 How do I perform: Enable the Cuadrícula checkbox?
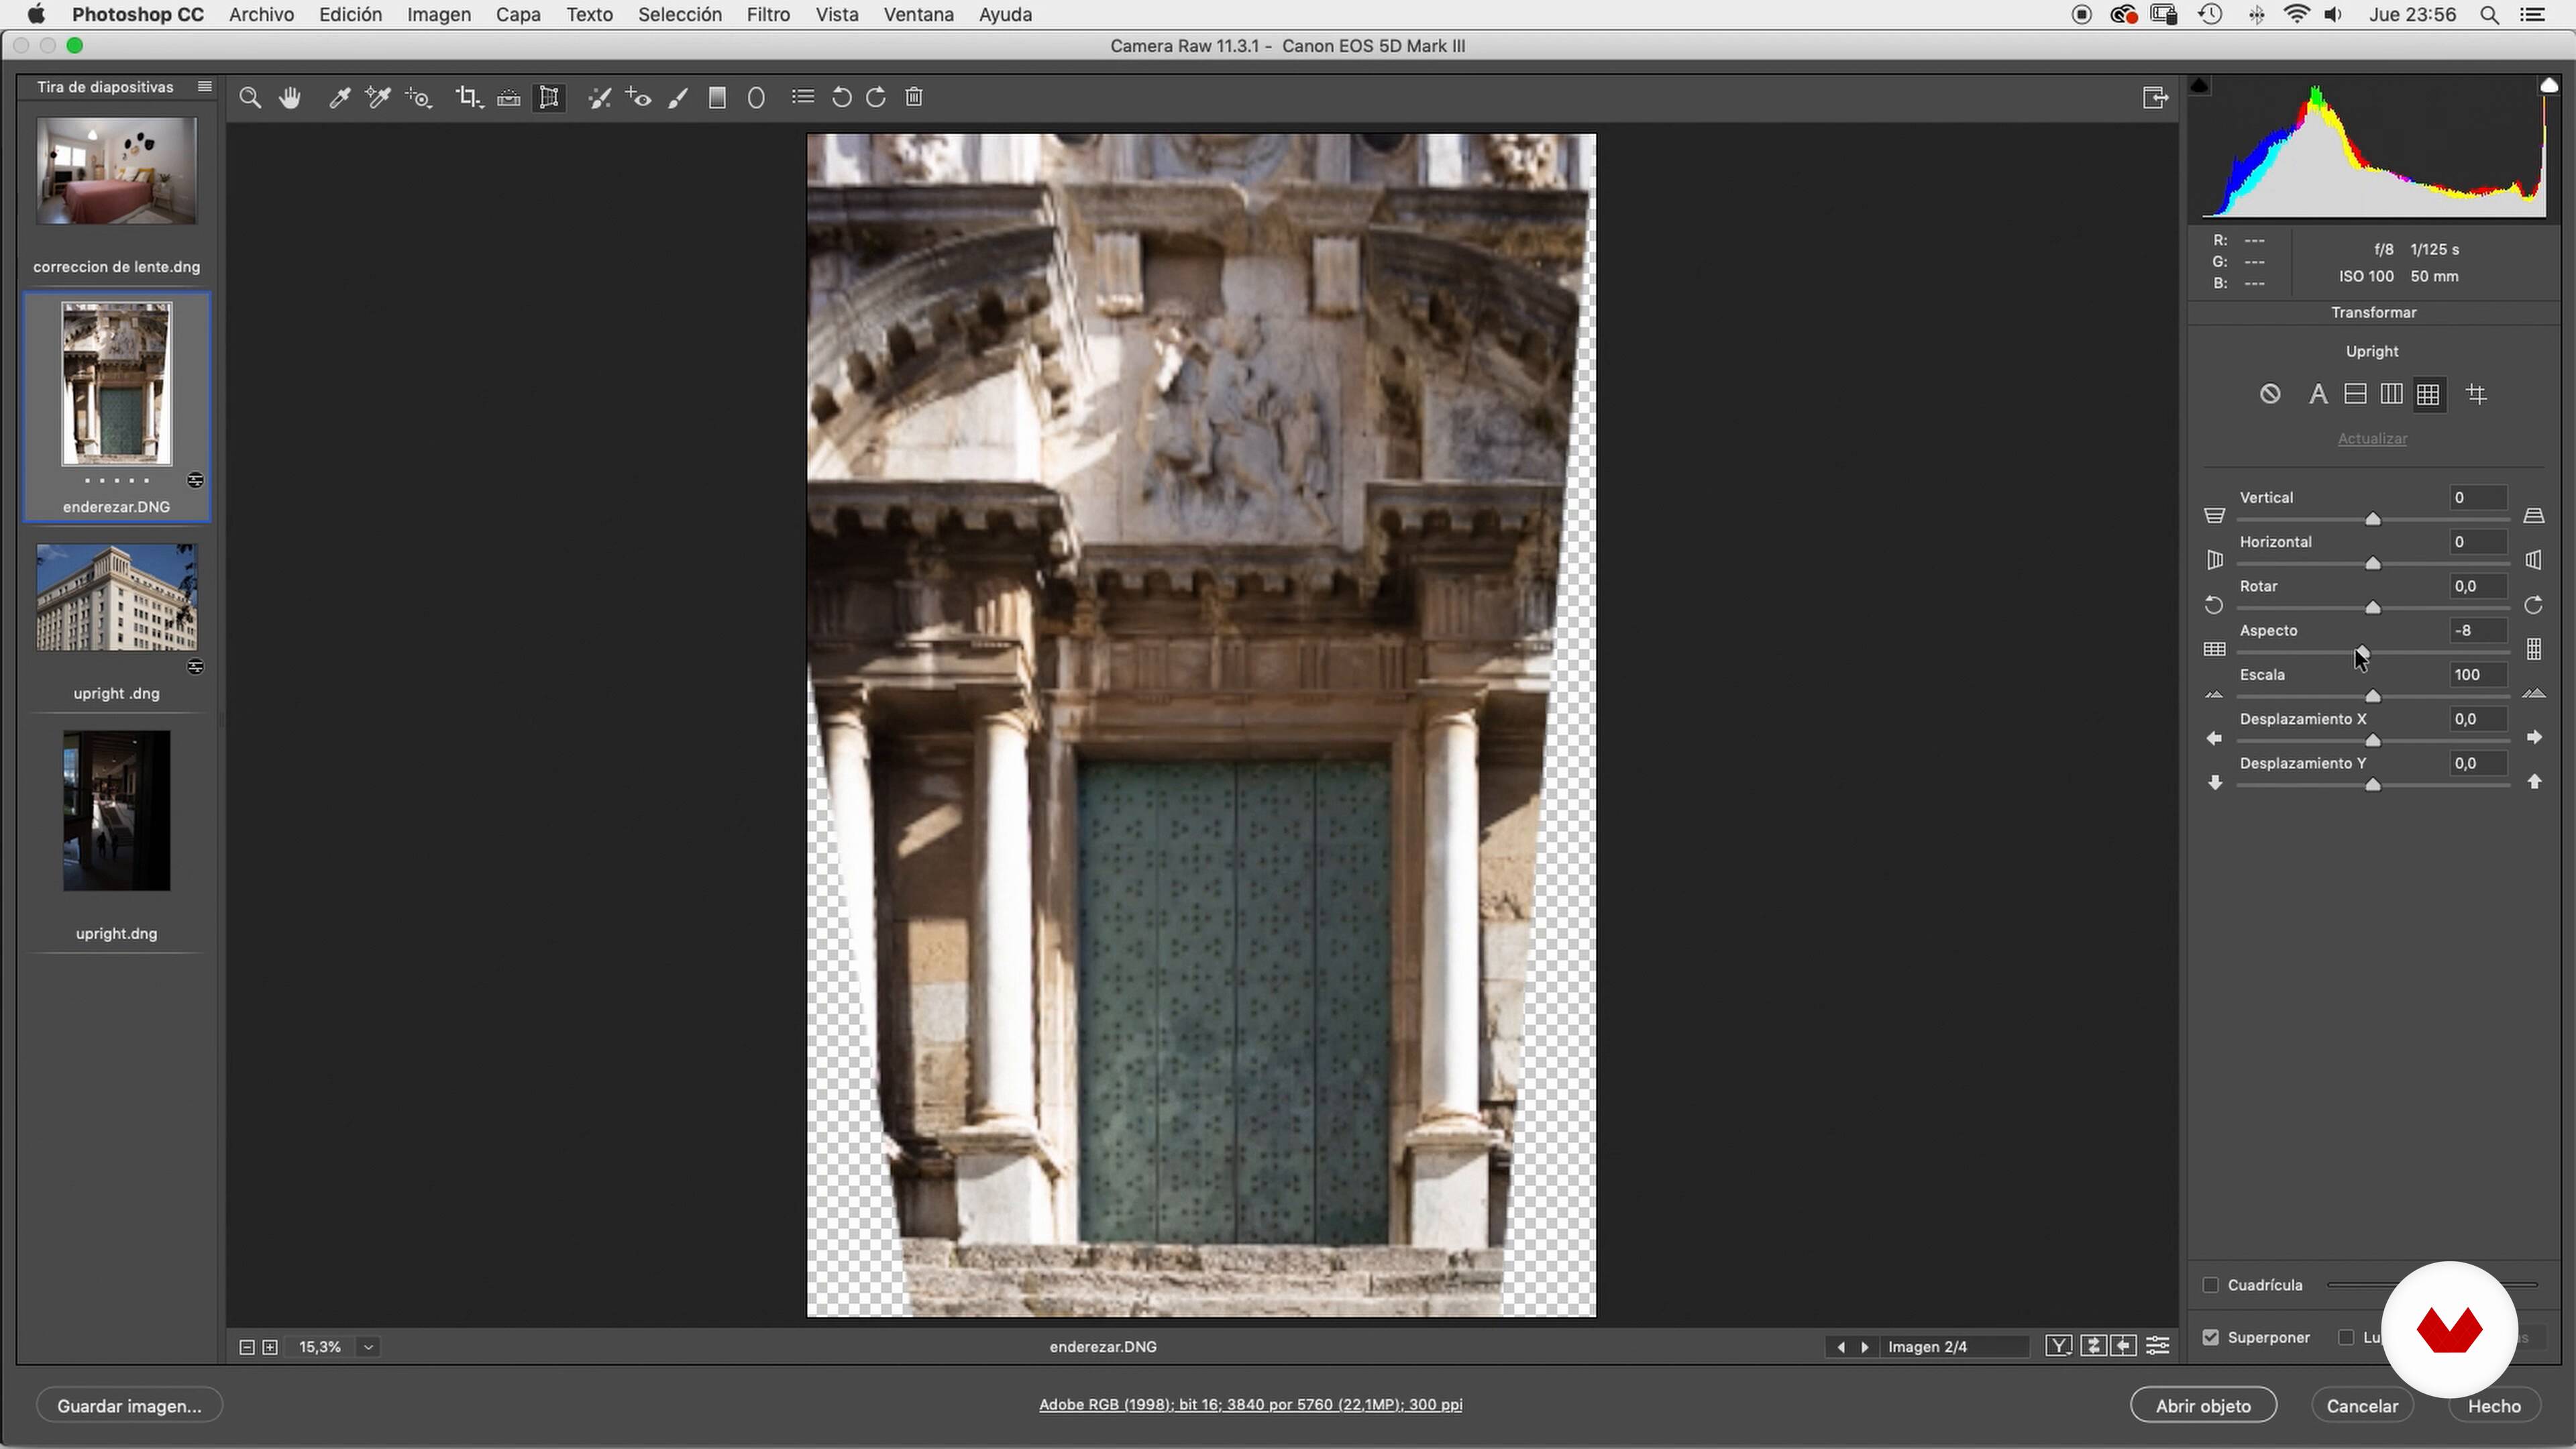tap(2210, 1285)
